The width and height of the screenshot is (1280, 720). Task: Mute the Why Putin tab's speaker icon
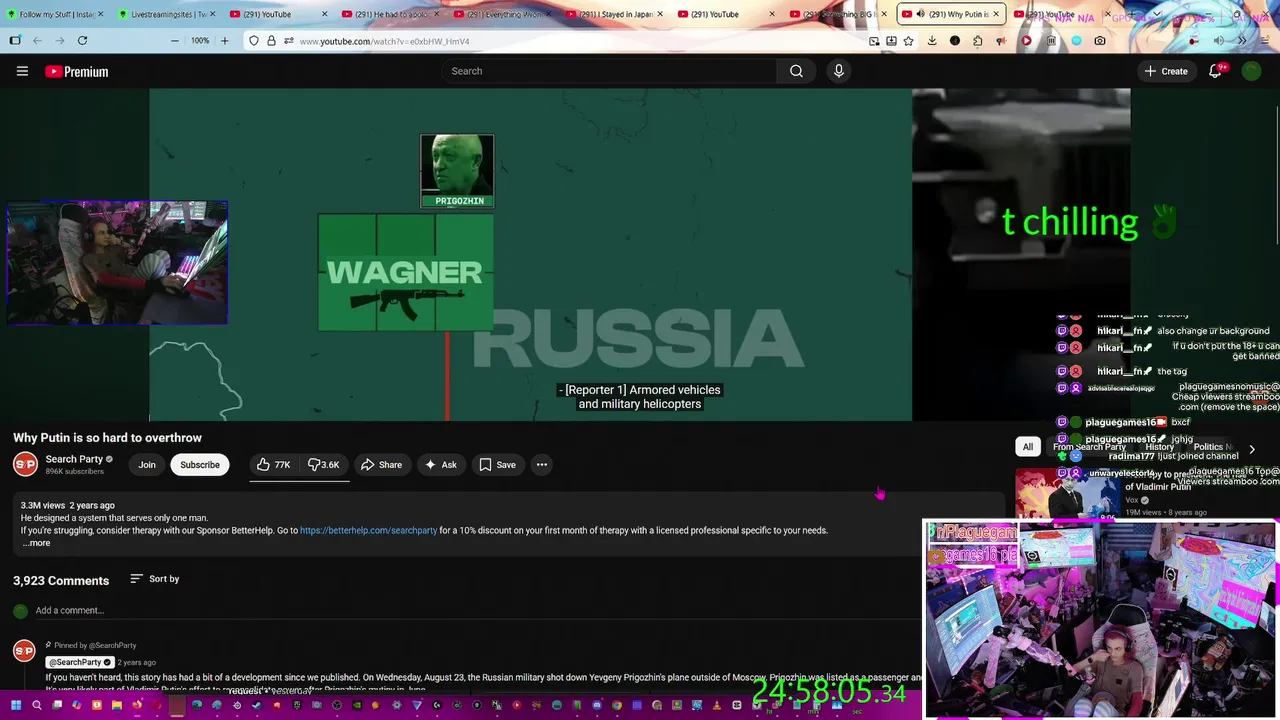coord(920,14)
